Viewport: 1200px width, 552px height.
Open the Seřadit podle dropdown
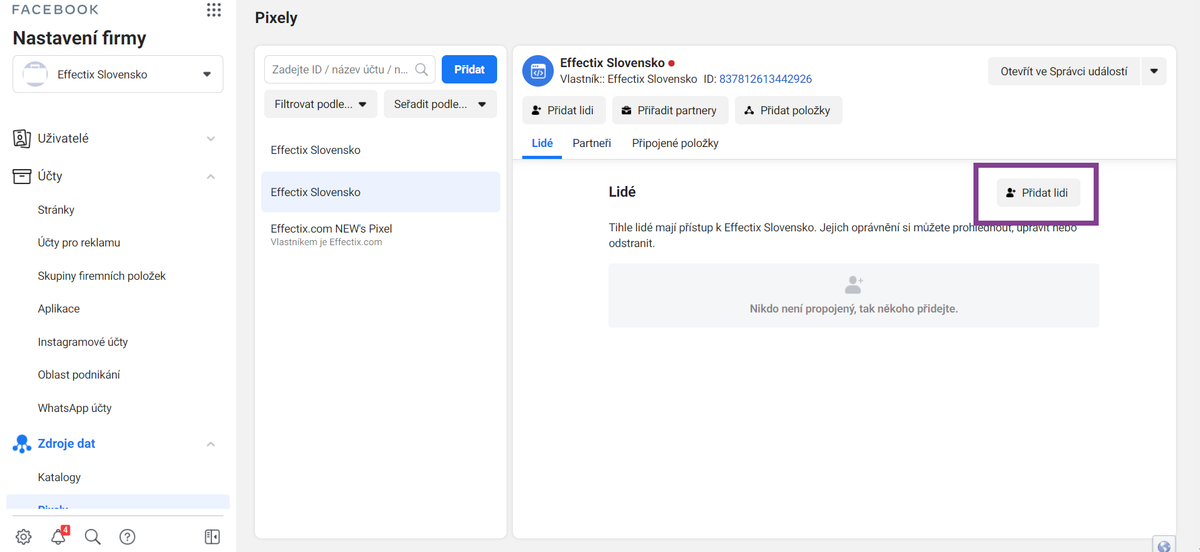pyautogui.click(x=440, y=104)
